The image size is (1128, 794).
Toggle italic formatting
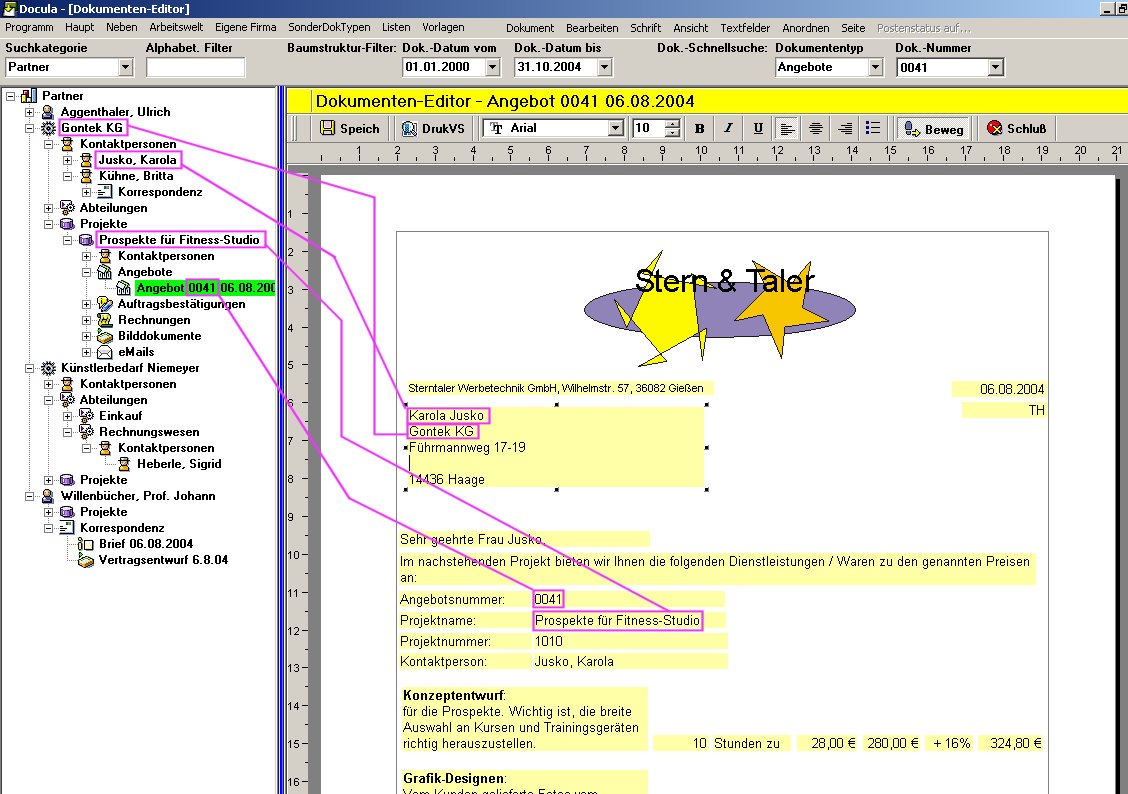coord(728,128)
